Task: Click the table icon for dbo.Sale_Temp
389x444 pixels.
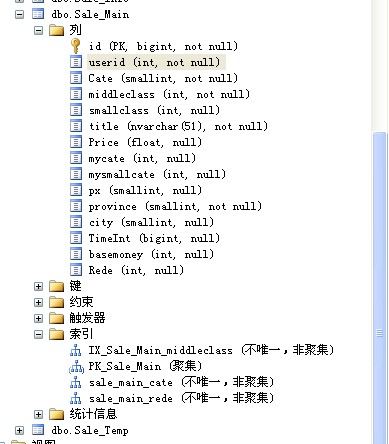Action: point(38,430)
